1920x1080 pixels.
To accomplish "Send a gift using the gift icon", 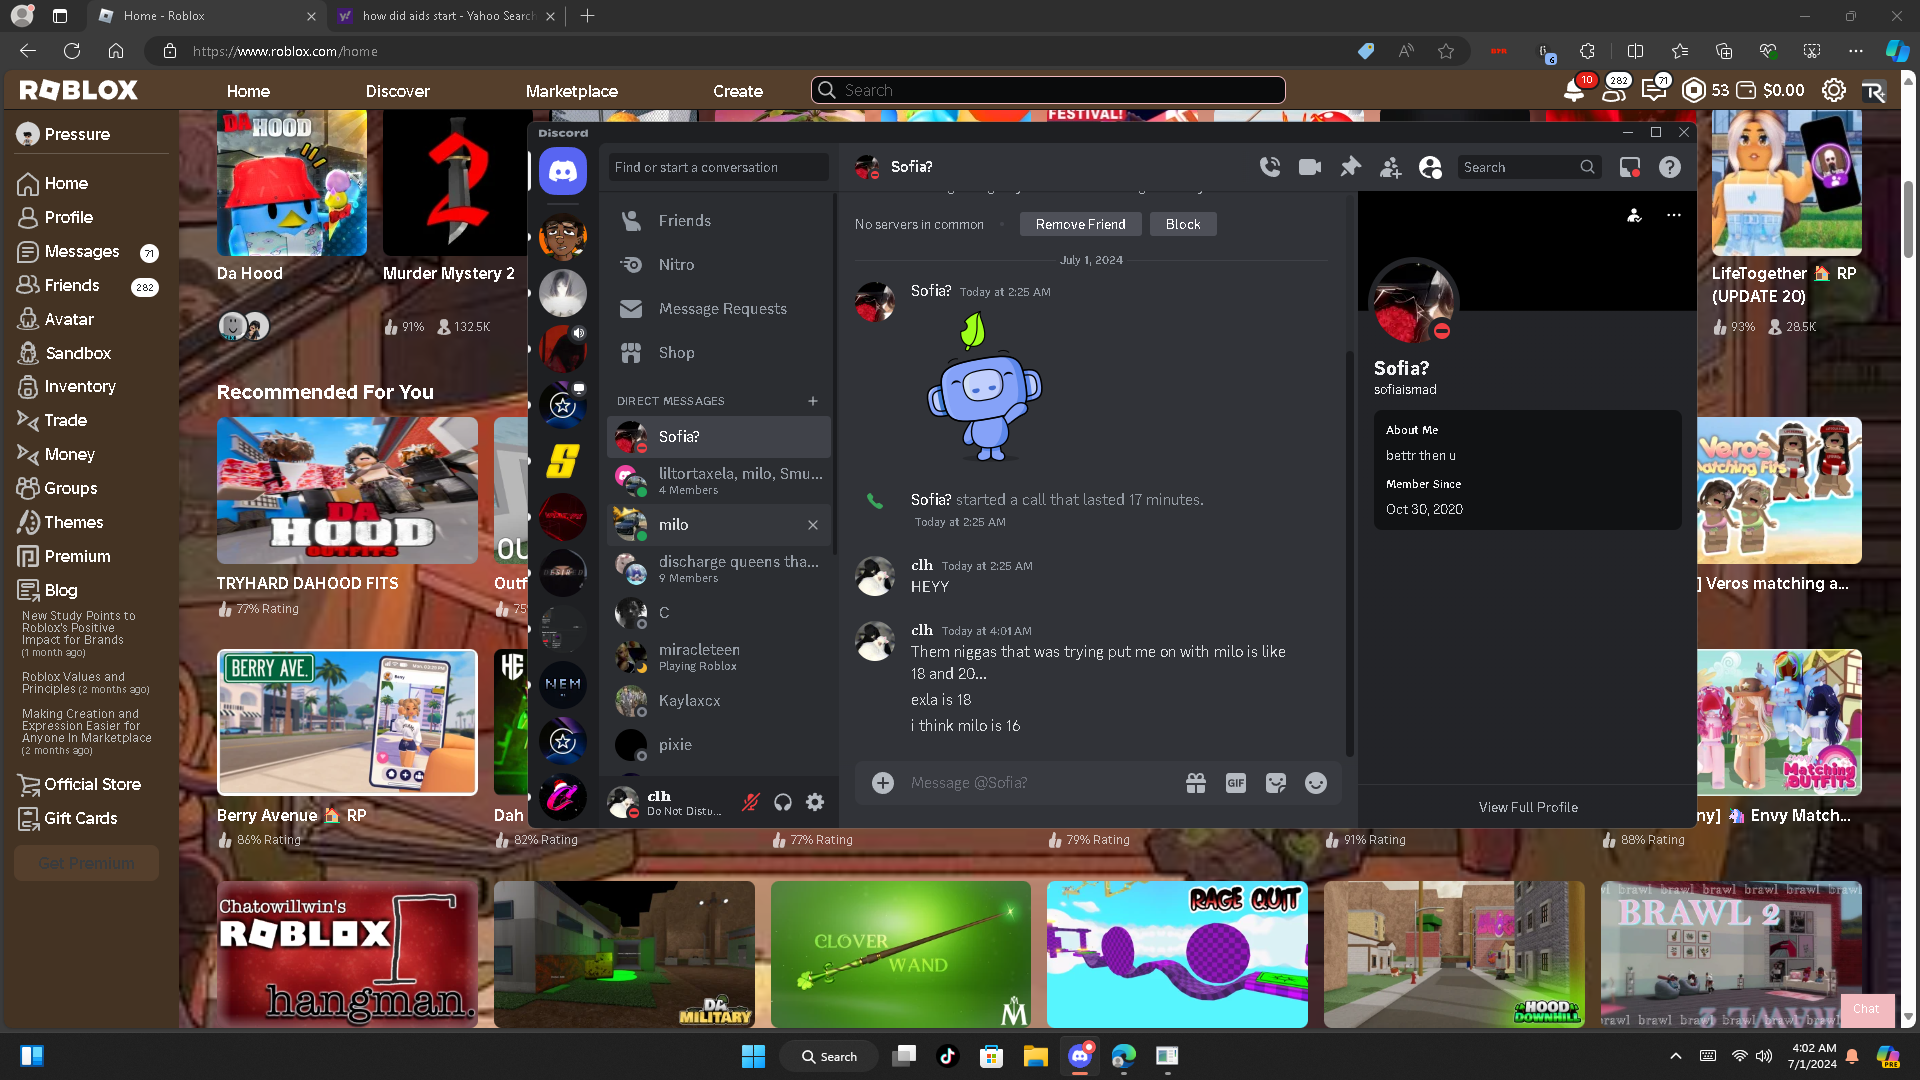I will pos(1196,783).
